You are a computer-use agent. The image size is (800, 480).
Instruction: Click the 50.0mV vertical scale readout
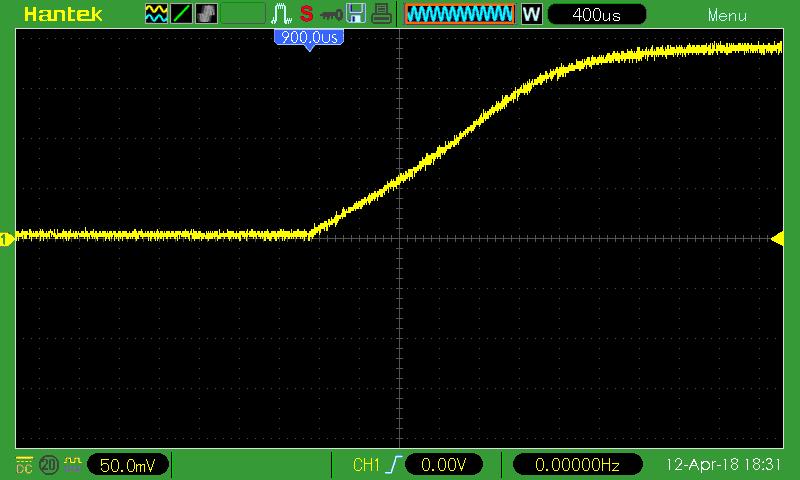(x=128, y=465)
